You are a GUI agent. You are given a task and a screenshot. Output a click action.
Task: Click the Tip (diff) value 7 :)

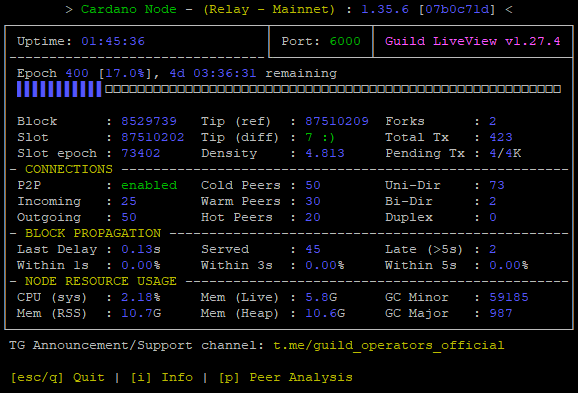320,137
